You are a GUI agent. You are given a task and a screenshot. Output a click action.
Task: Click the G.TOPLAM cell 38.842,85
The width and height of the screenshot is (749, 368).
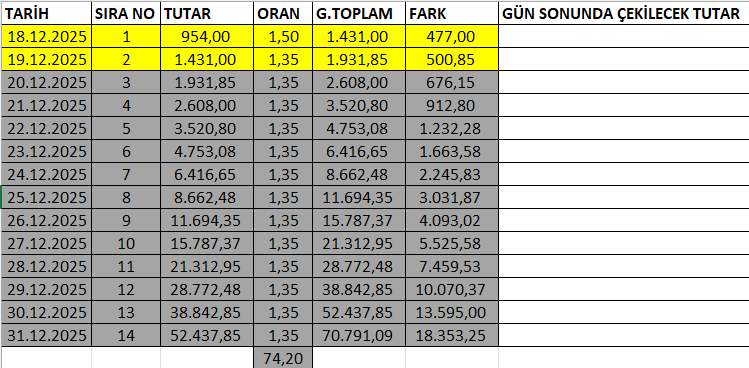coord(359,289)
